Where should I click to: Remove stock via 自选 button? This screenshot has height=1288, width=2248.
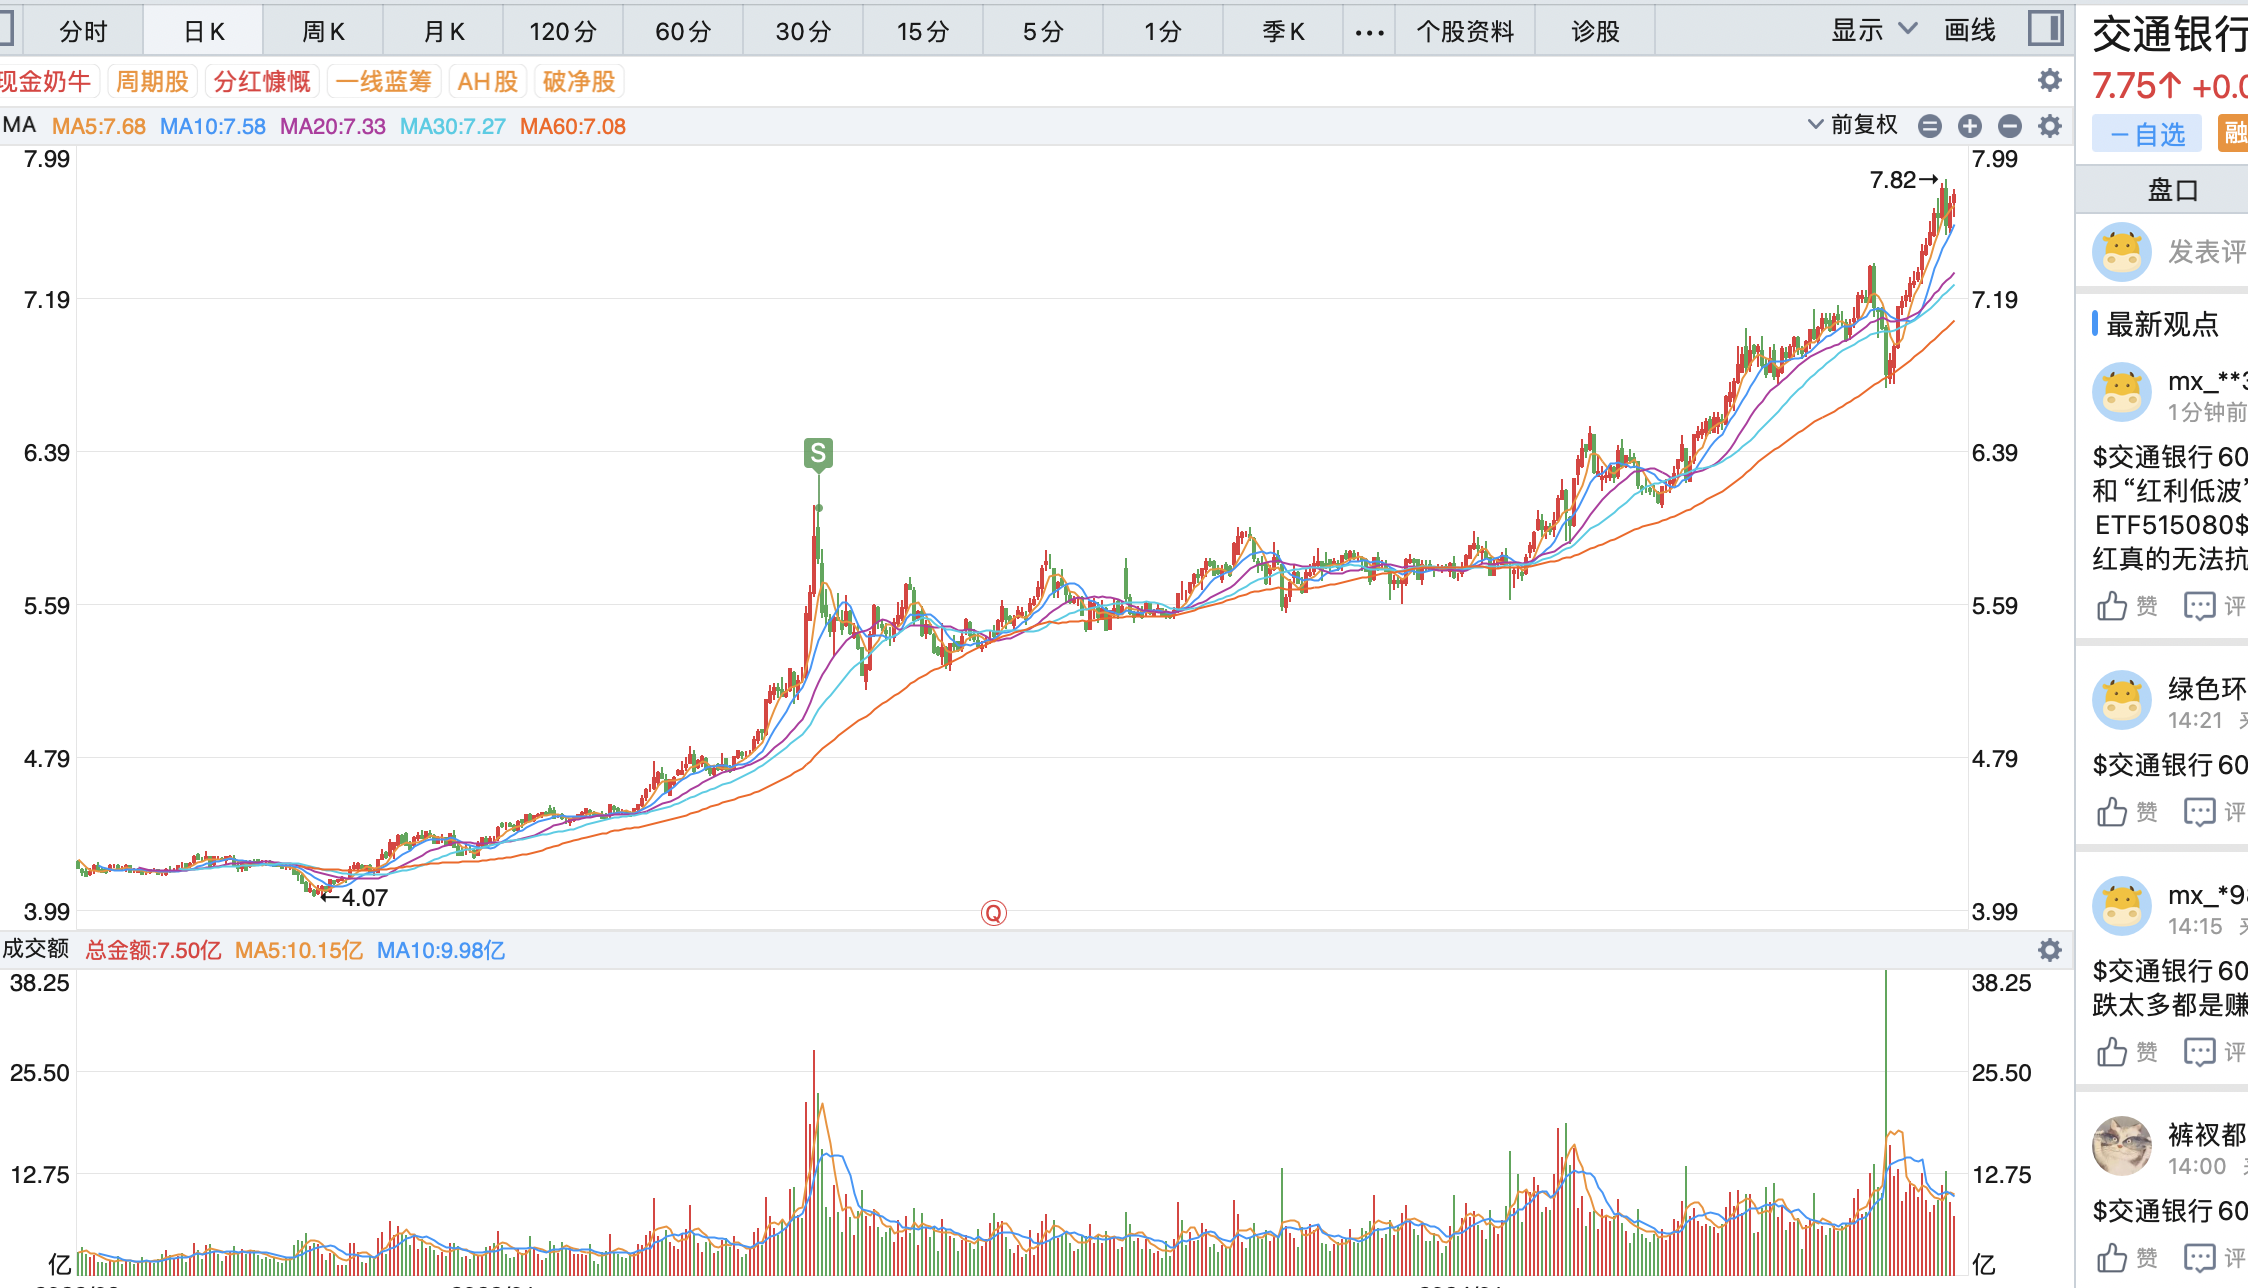(2147, 134)
